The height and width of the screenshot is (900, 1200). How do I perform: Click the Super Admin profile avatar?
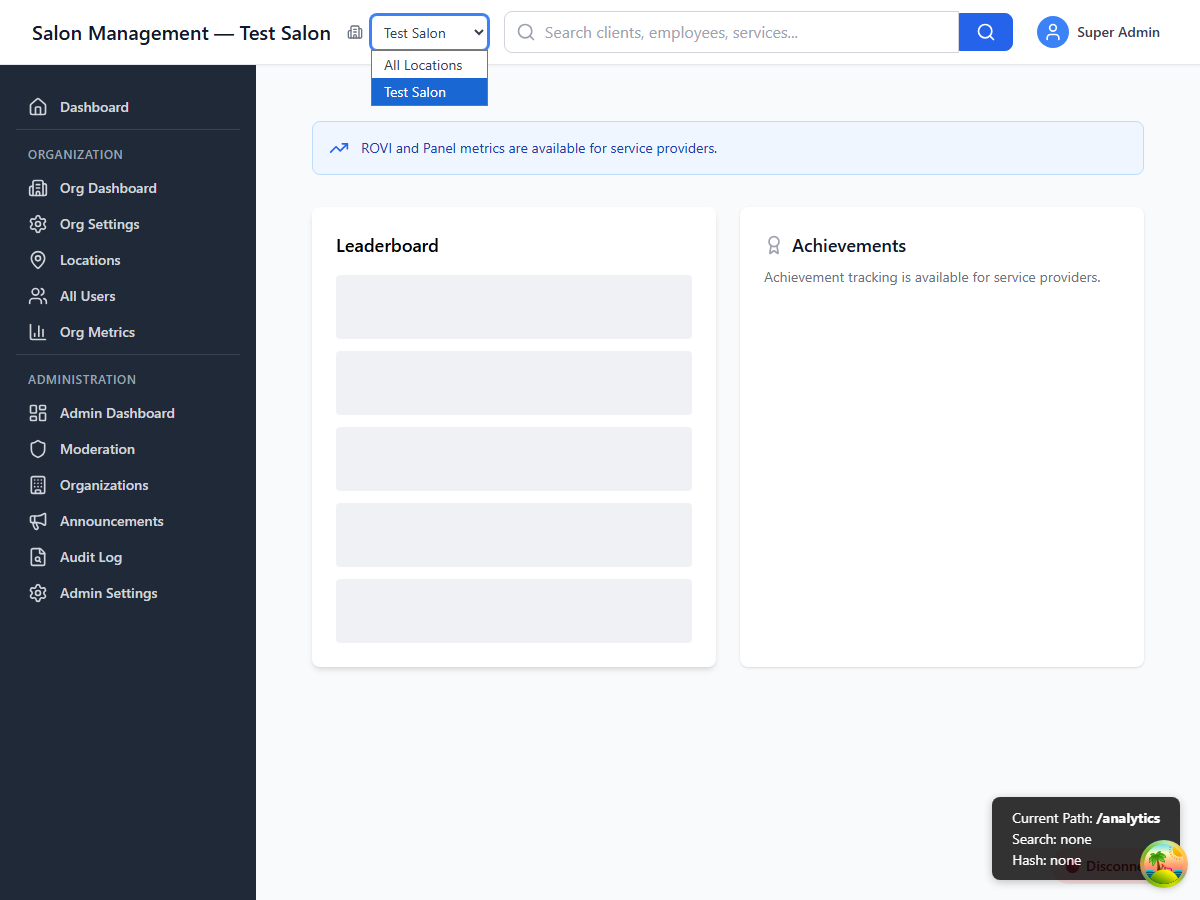(1052, 32)
